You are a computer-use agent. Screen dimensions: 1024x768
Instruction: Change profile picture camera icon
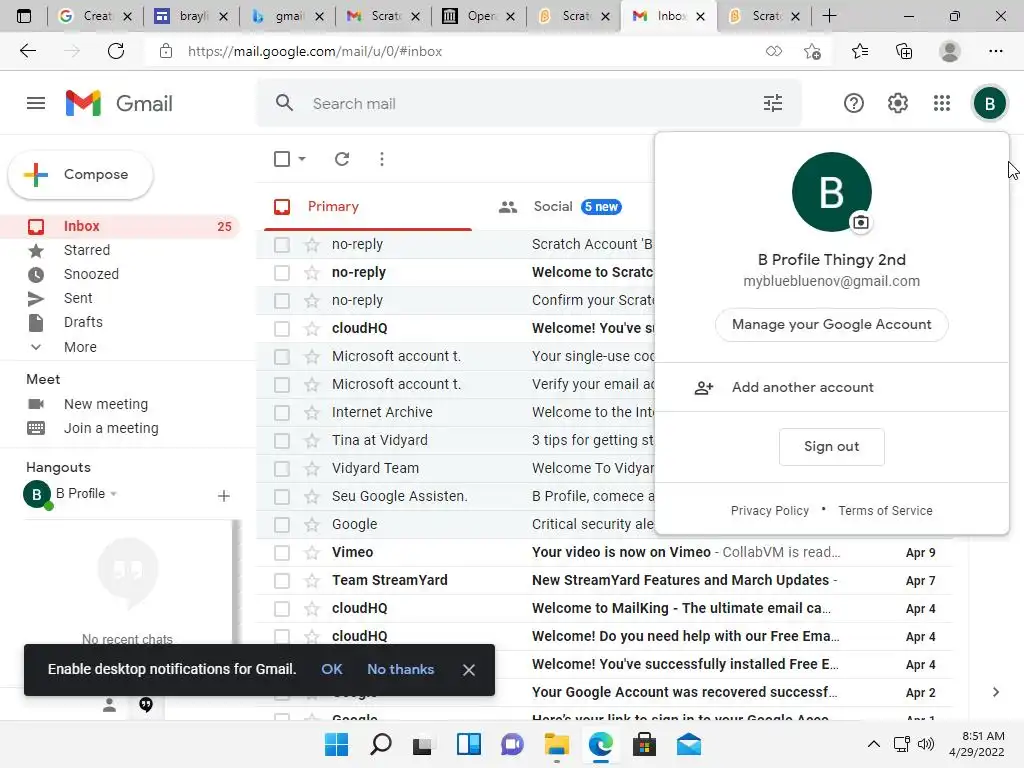(861, 223)
